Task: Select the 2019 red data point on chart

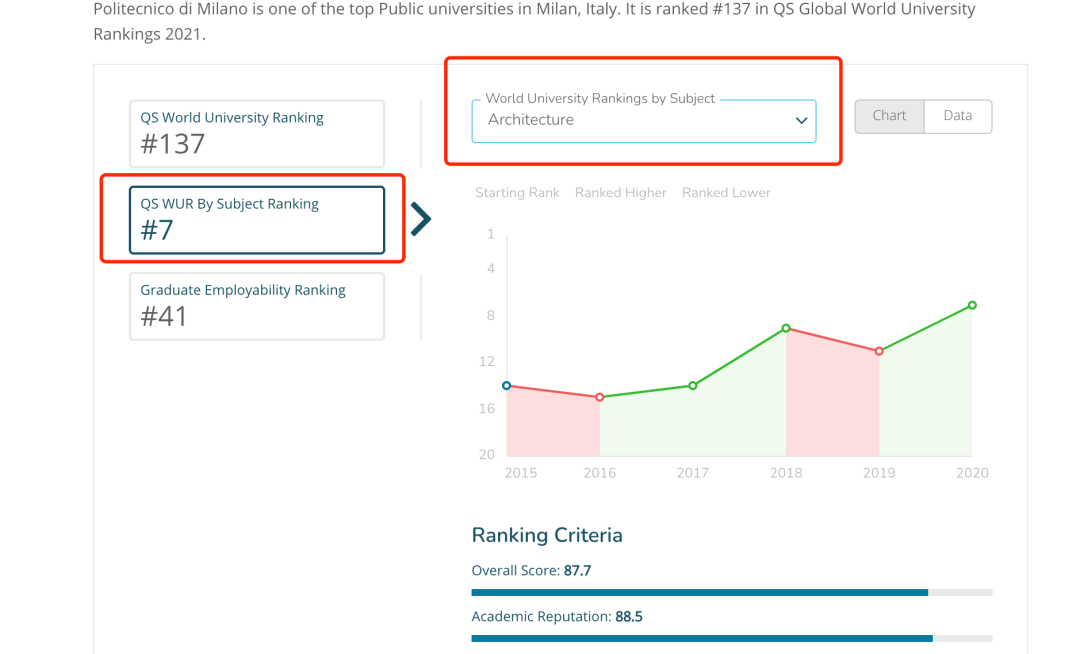Action: [879, 351]
